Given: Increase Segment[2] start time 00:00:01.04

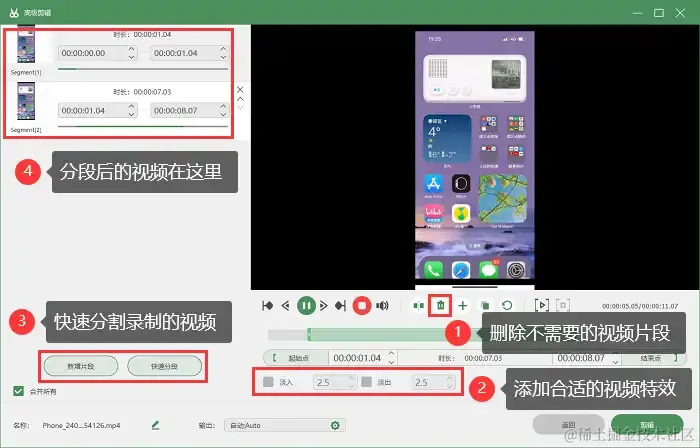Looking at the screenshot, I should click(131, 107).
